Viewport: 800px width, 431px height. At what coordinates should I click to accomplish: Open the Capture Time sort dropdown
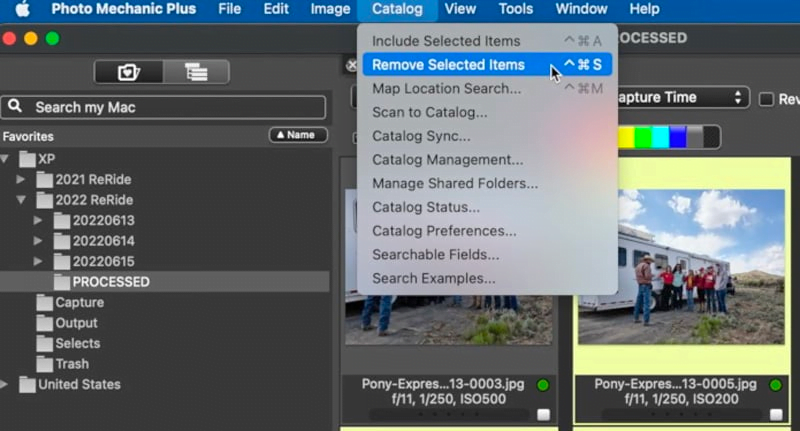click(x=683, y=97)
